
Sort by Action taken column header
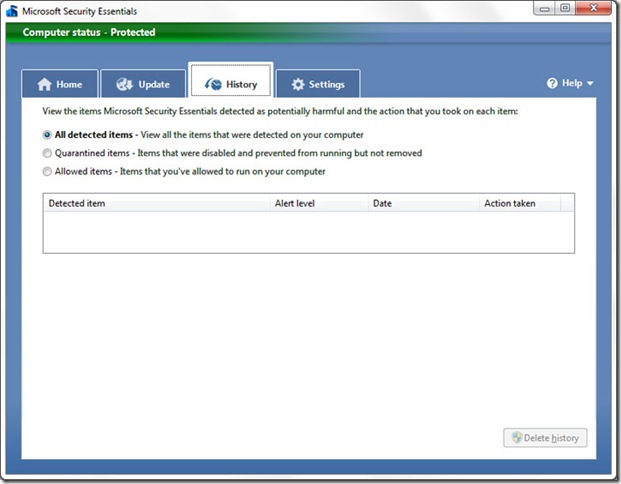click(520, 203)
